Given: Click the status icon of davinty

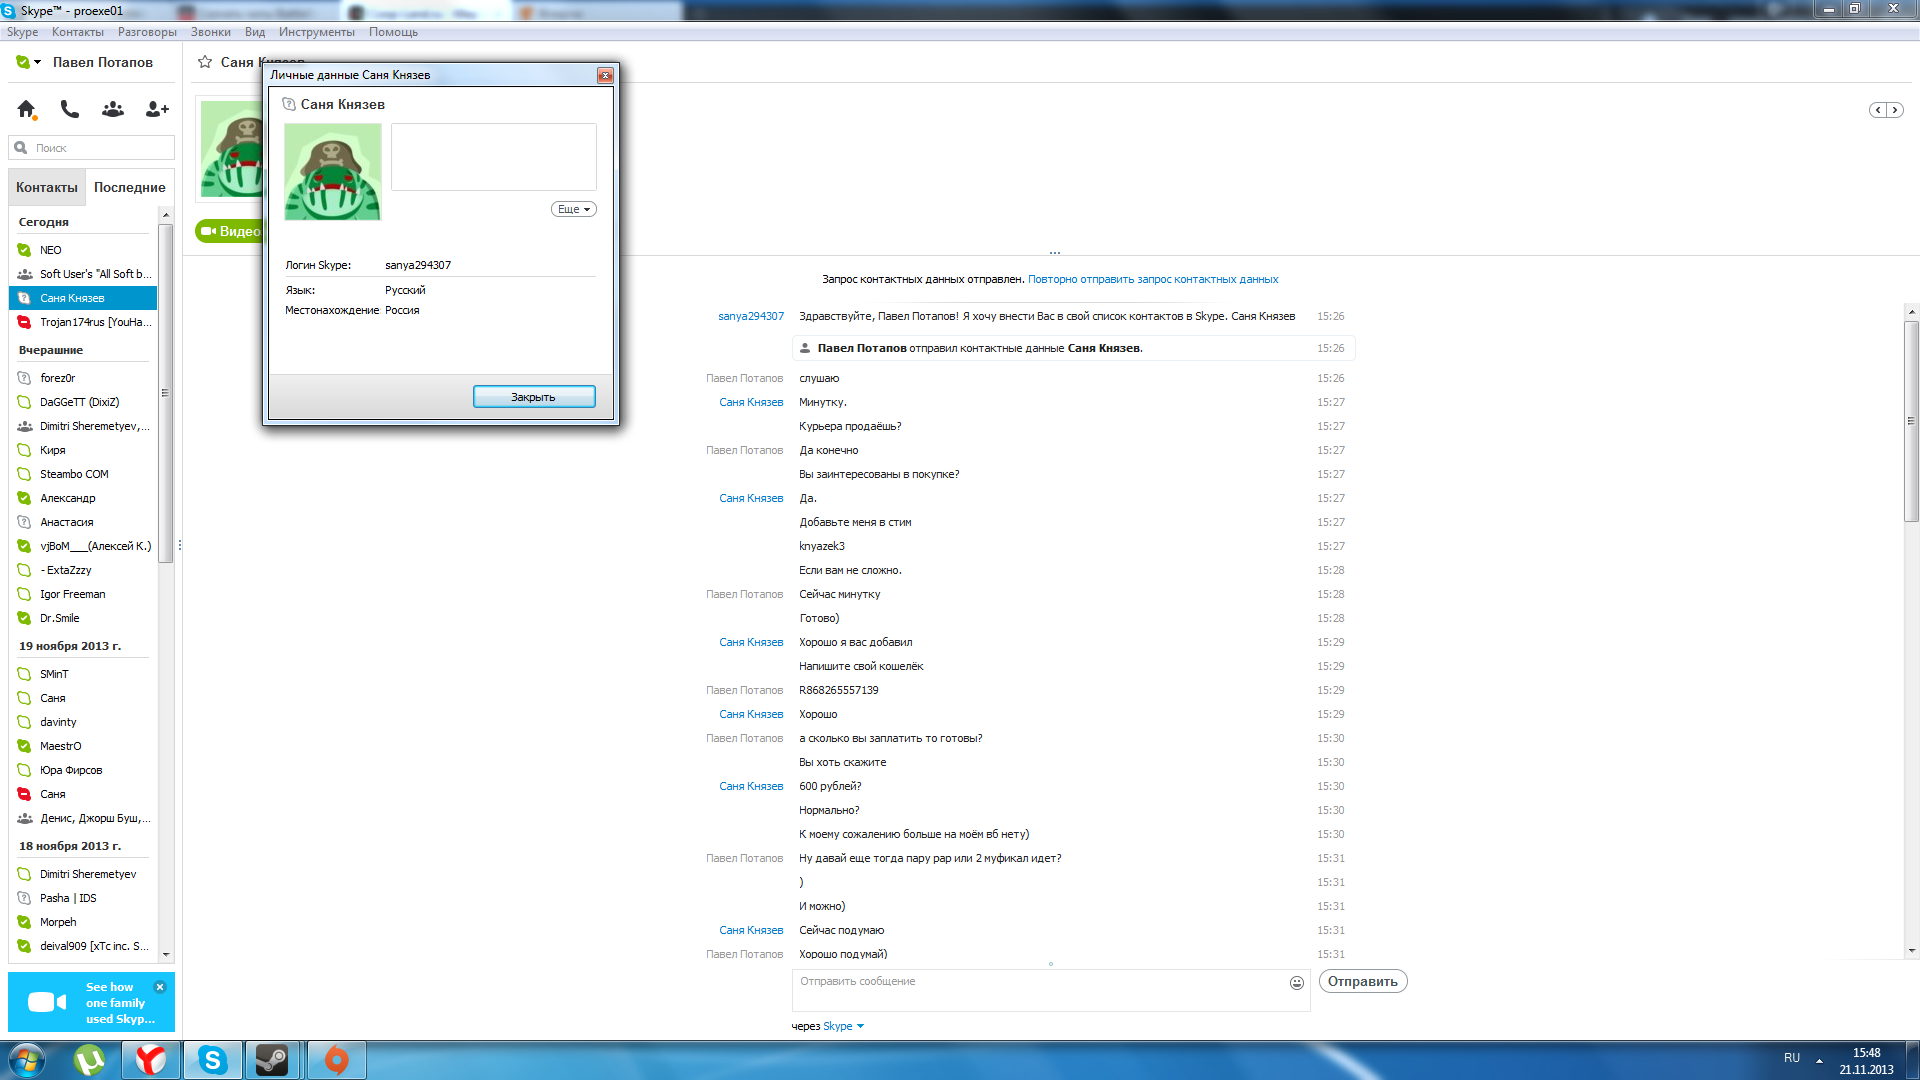Looking at the screenshot, I should [25, 722].
